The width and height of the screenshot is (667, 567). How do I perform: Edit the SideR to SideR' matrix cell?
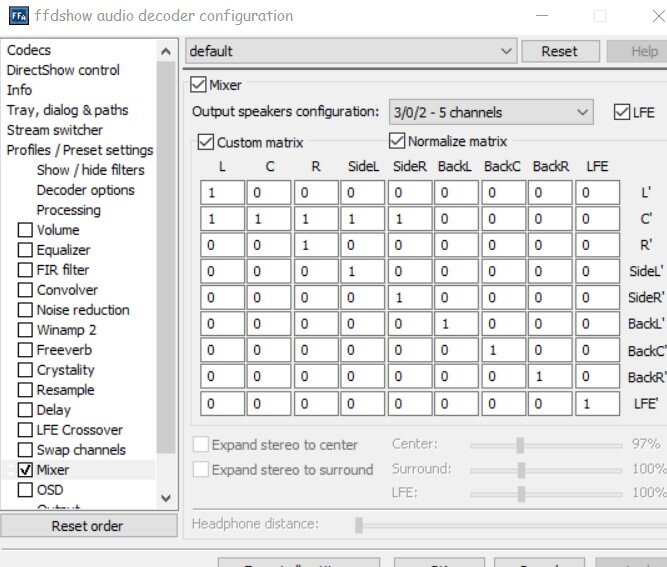click(410, 298)
